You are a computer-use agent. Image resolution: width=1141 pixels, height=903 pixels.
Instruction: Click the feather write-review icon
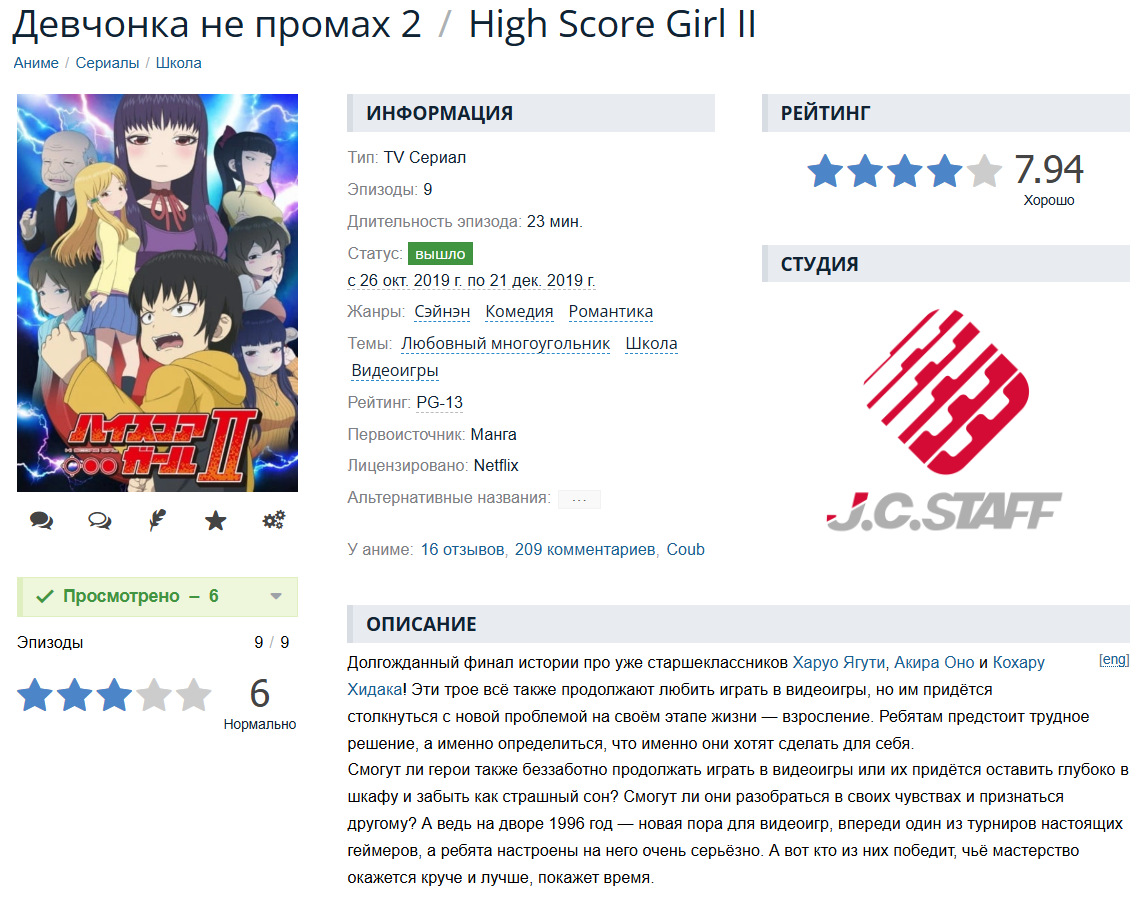157,520
